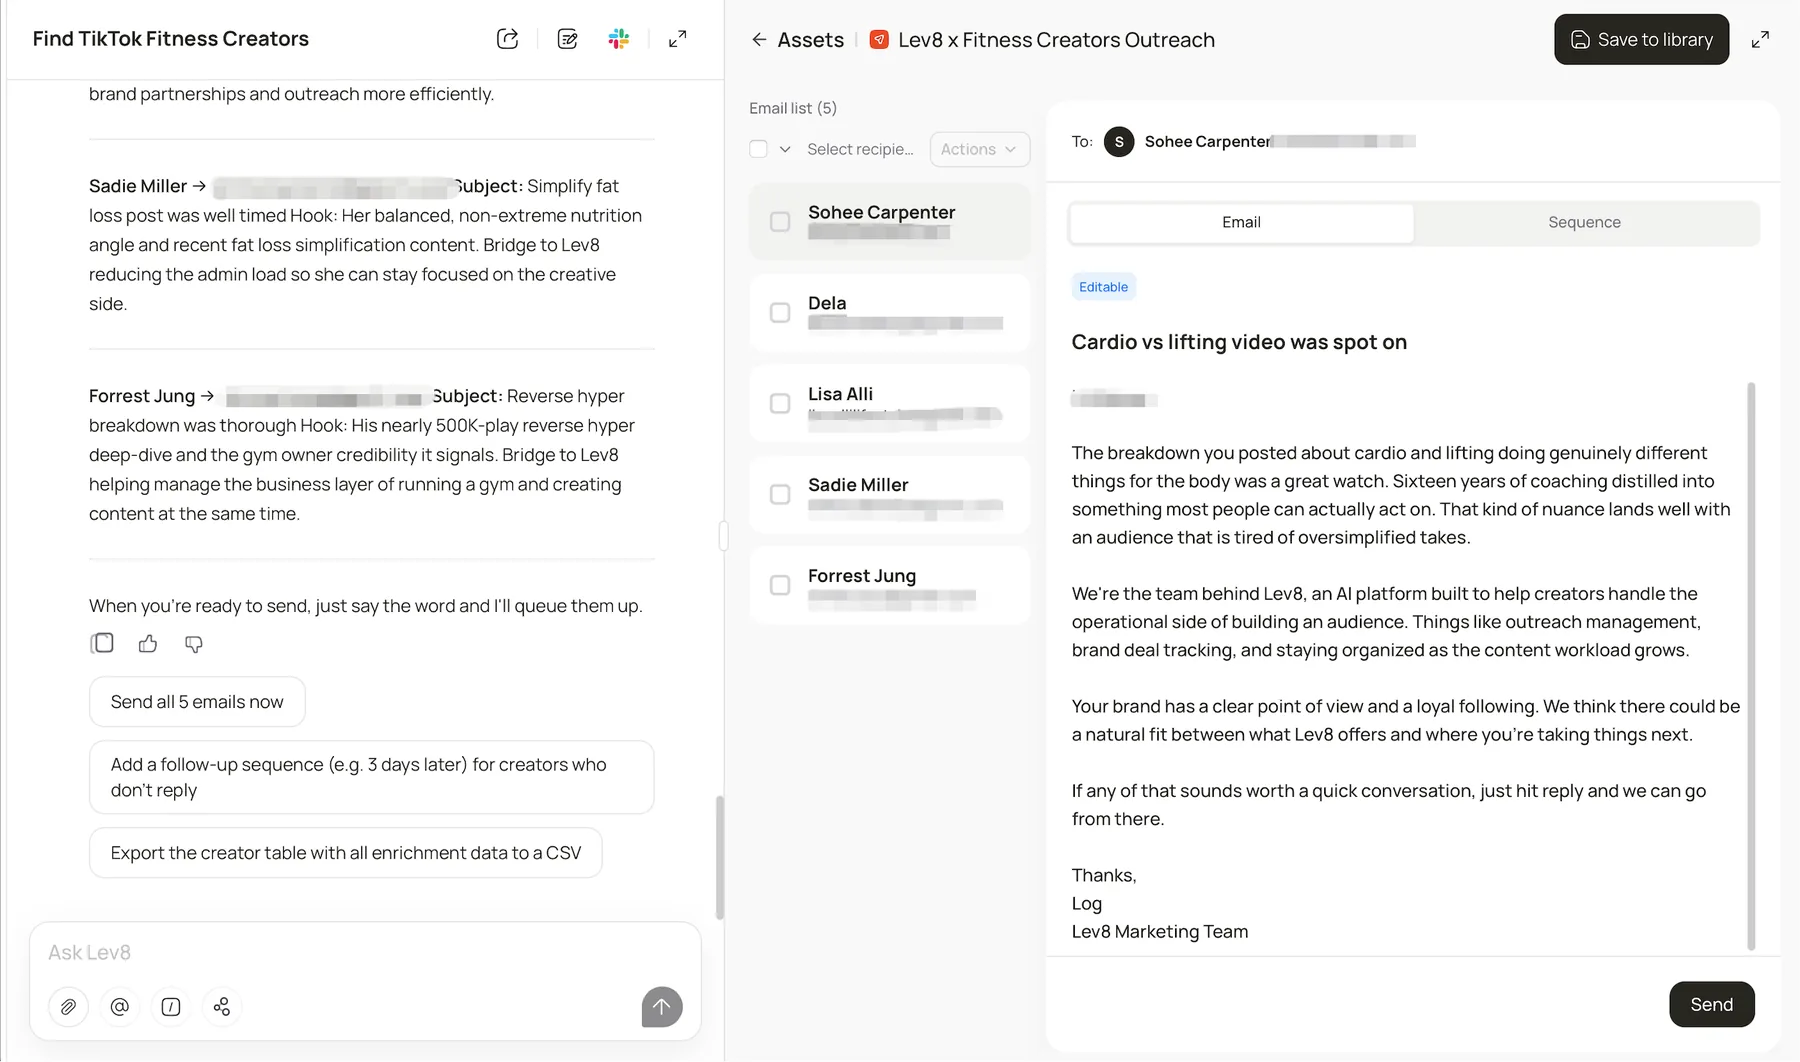
Task: Choose the export creator table to CSV suggestion
Action: coord(345,853)
